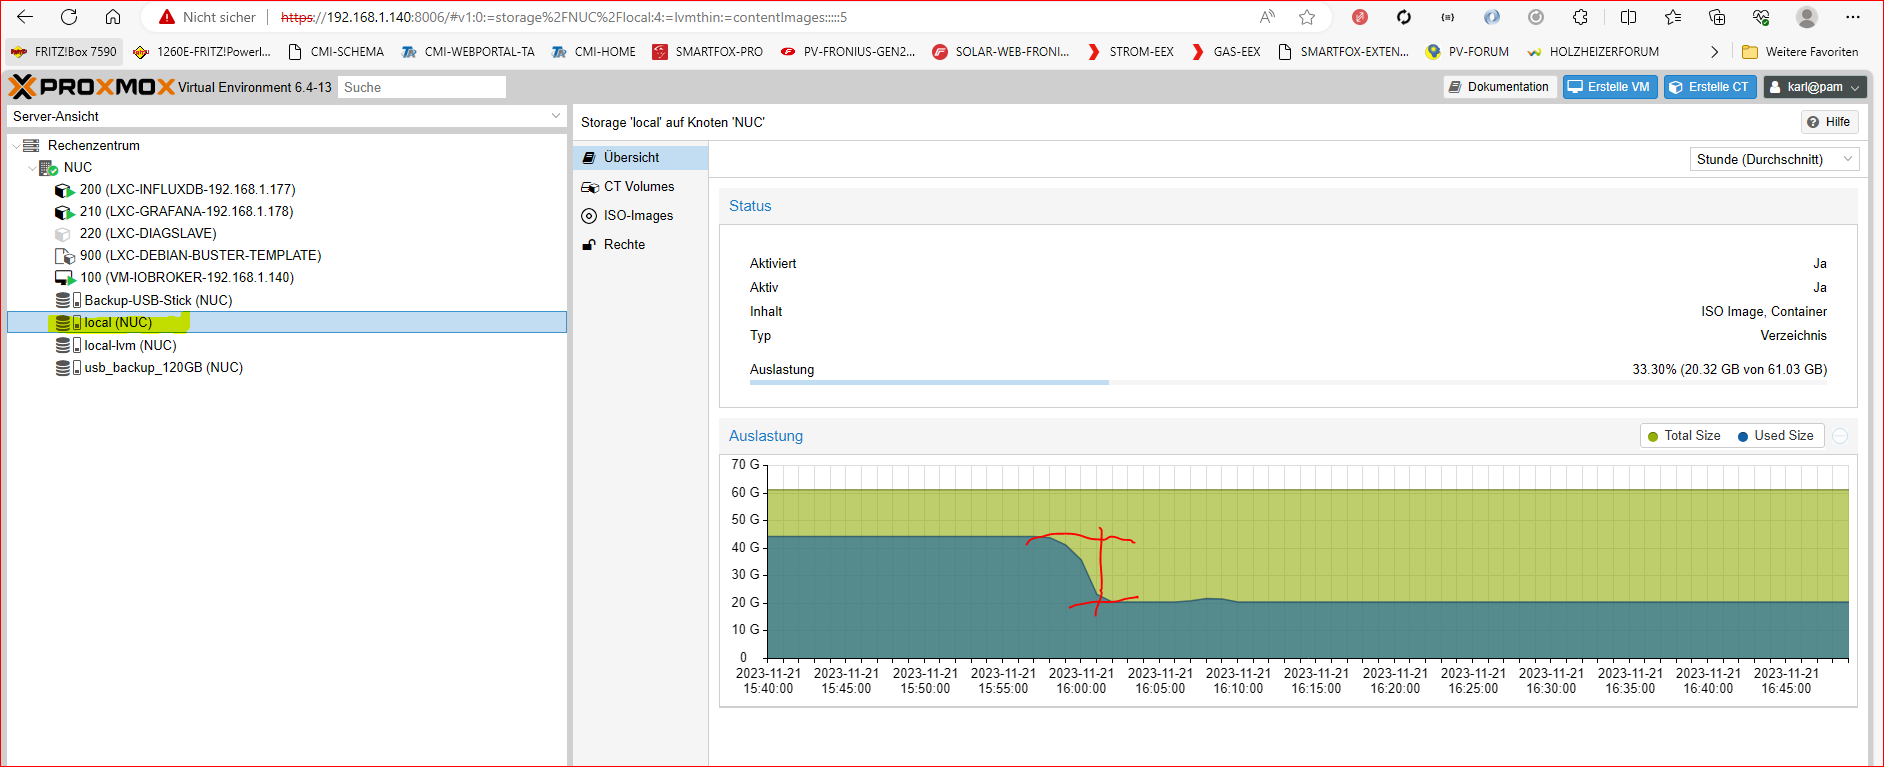
Task: Collapse the Rechenzentrum tree node
Action: (x=15, y=146)
